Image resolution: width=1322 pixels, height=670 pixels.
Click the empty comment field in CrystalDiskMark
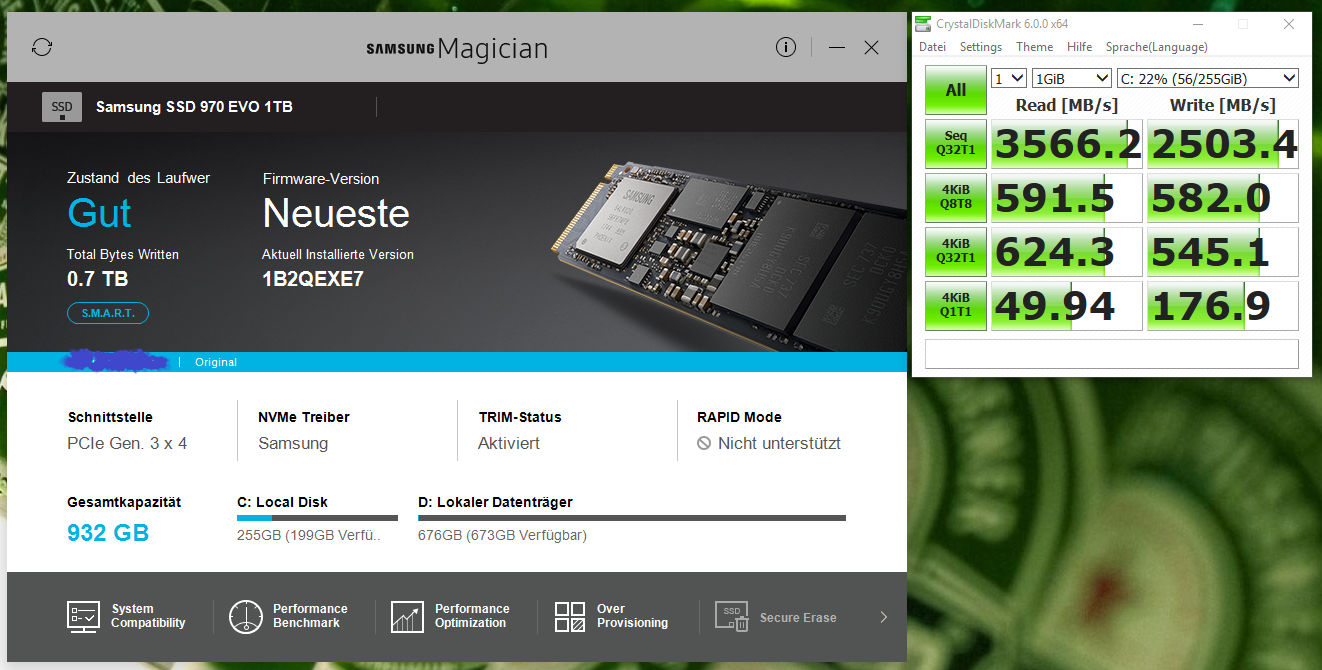[1111, 354]
